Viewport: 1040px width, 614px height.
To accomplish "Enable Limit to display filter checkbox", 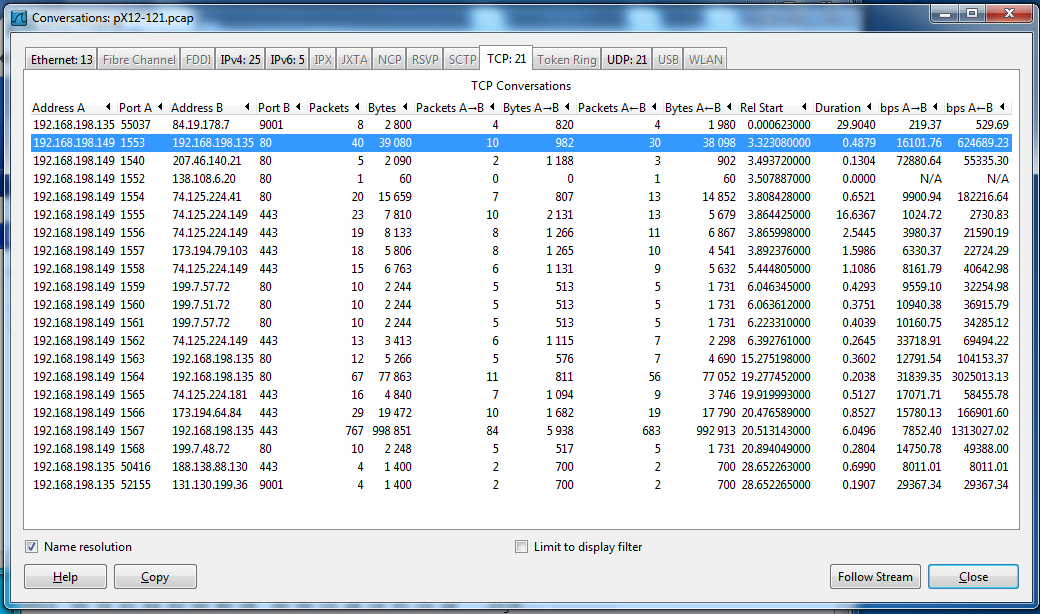I will point(521,547).
